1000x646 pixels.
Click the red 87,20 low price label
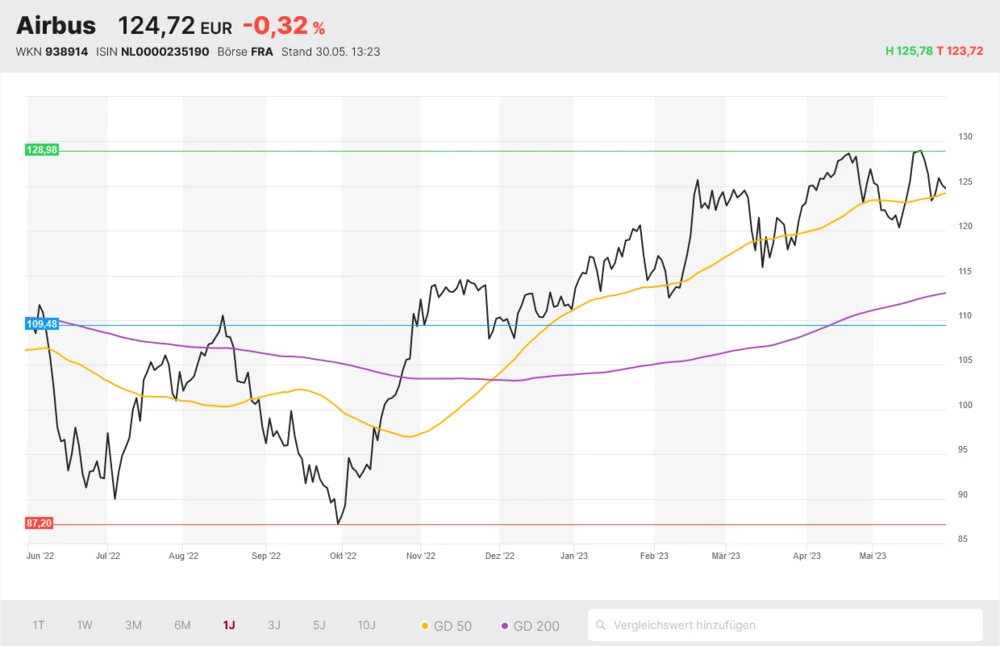[x=39, y=523]
